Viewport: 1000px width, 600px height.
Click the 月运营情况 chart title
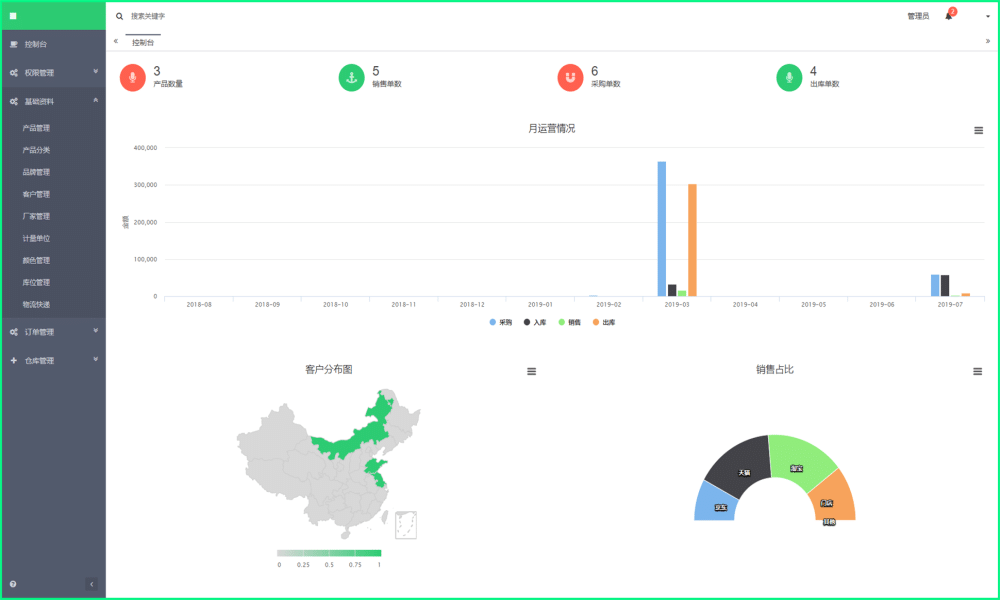click(552, 129)
